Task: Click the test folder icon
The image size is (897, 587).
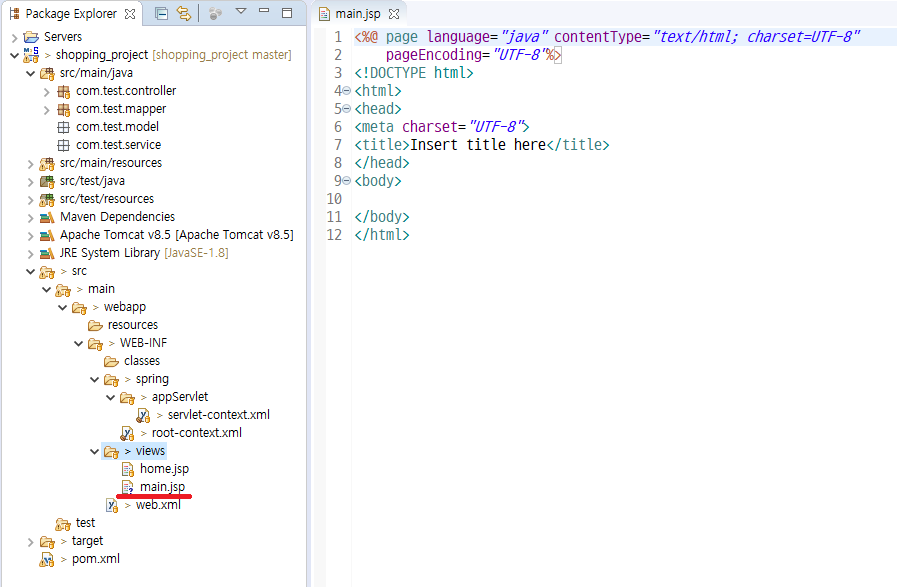Action: (62, 523)
